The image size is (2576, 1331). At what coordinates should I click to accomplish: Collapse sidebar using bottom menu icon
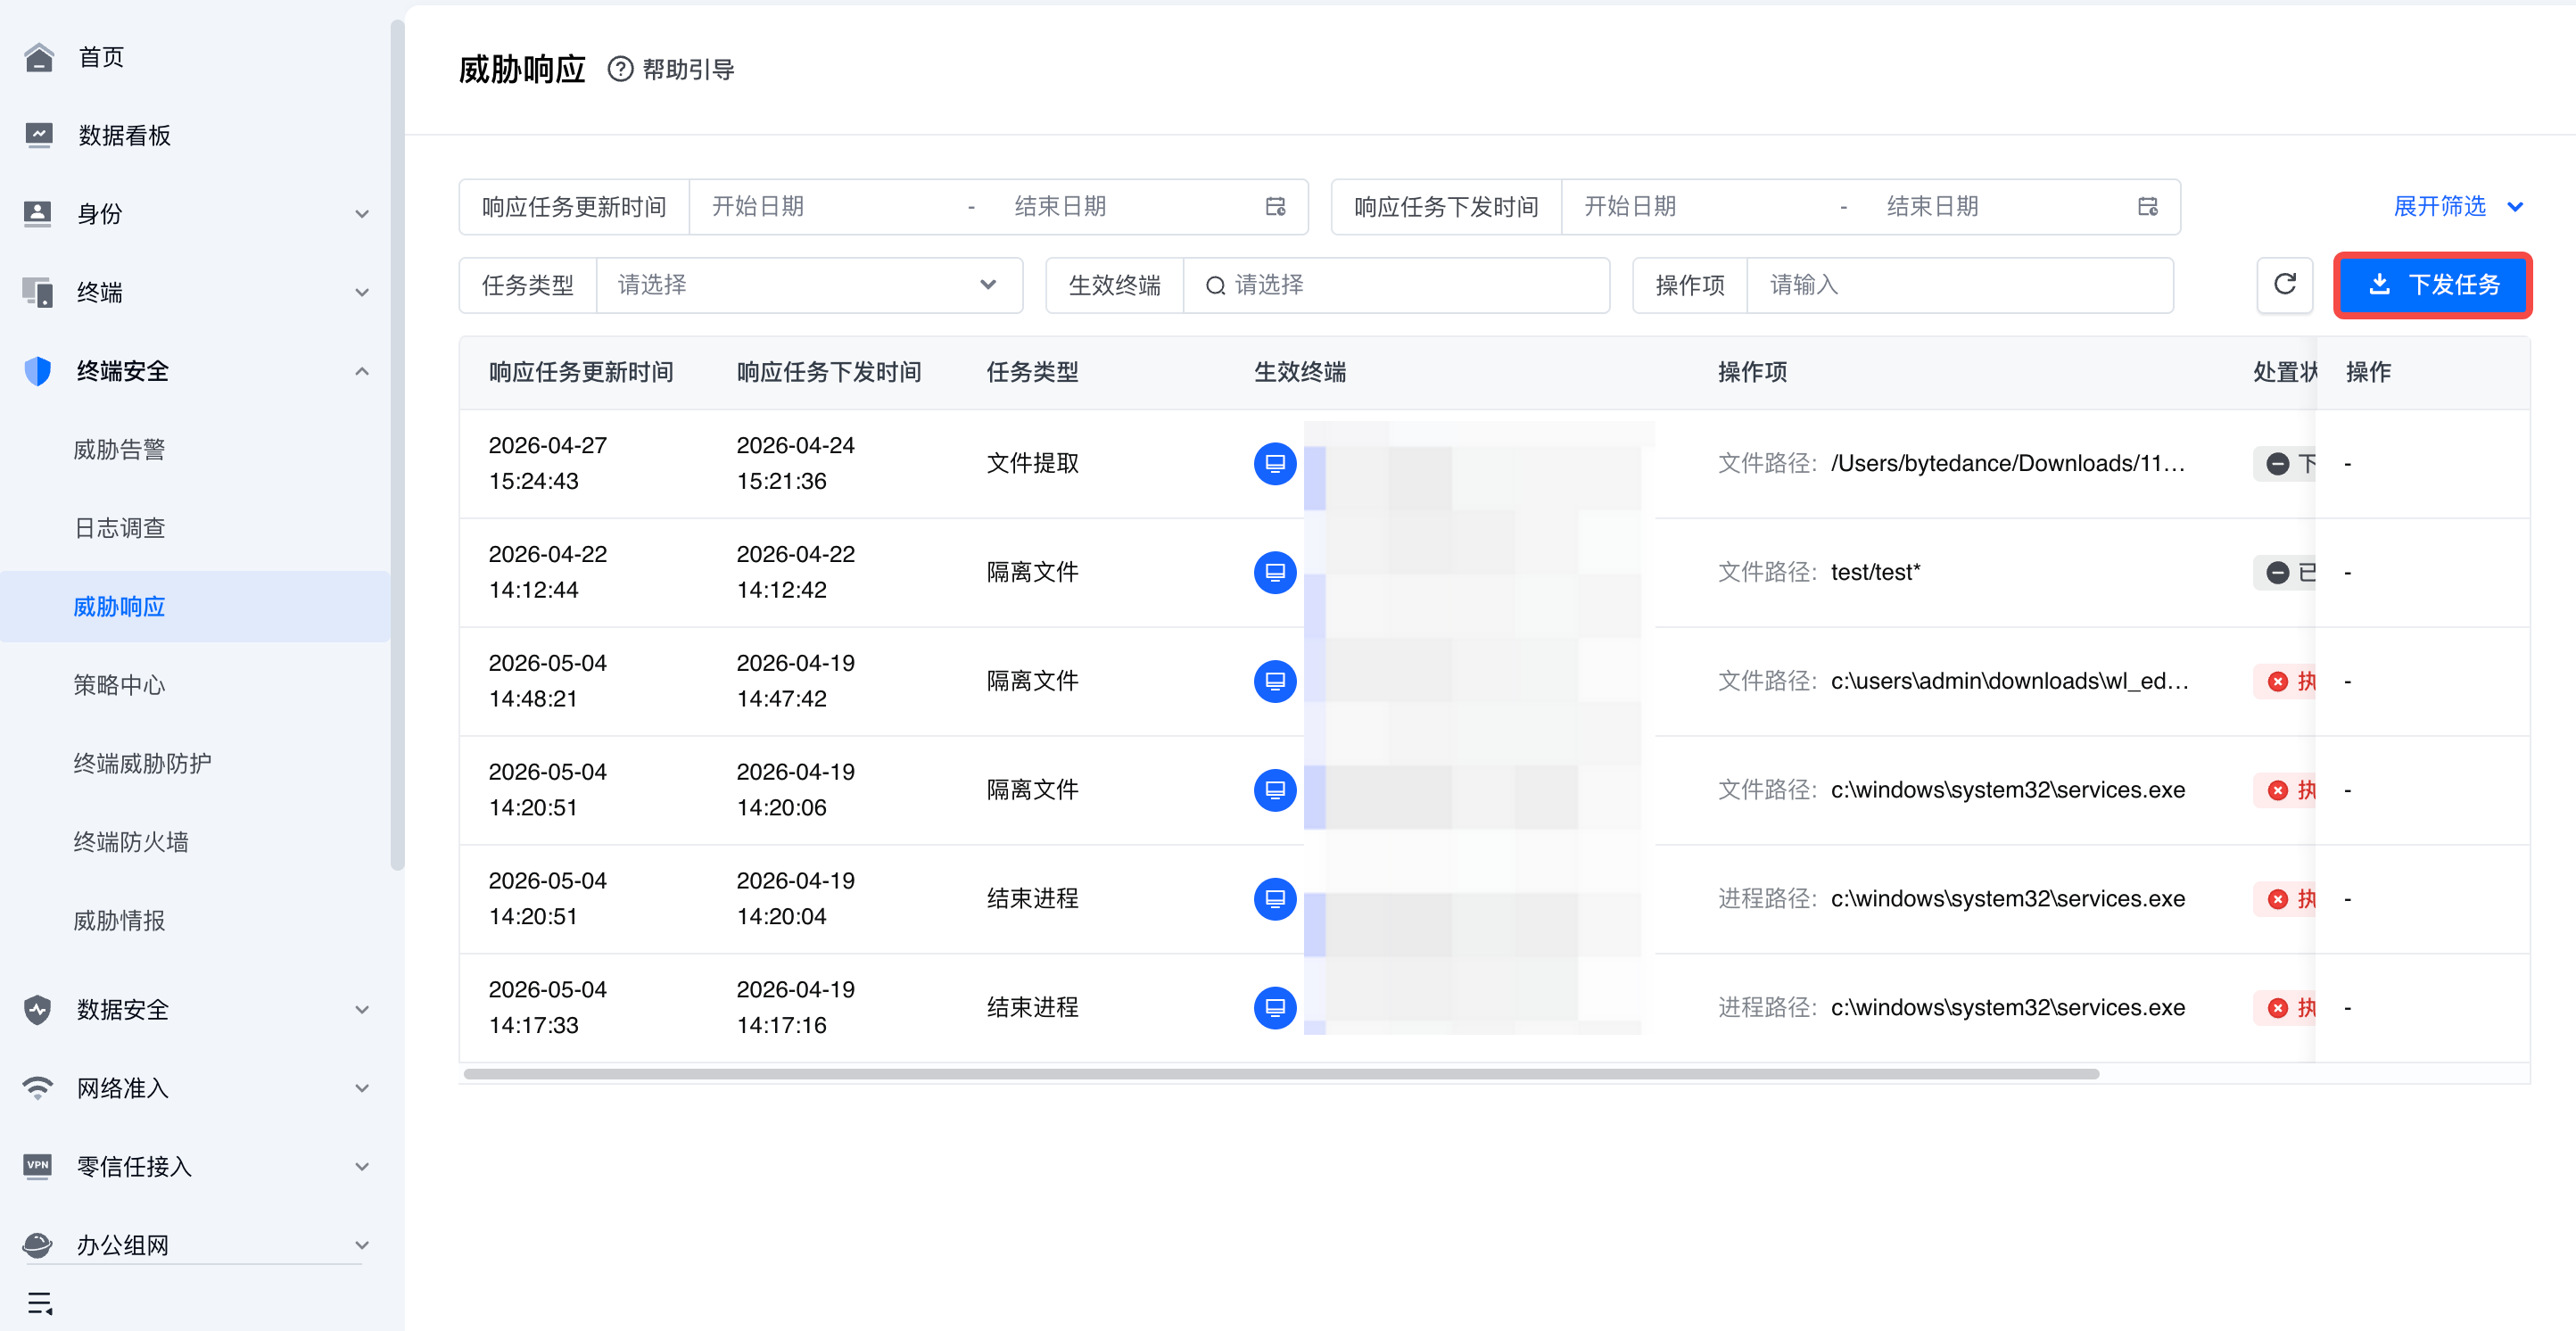click(x=40, y=1303)
